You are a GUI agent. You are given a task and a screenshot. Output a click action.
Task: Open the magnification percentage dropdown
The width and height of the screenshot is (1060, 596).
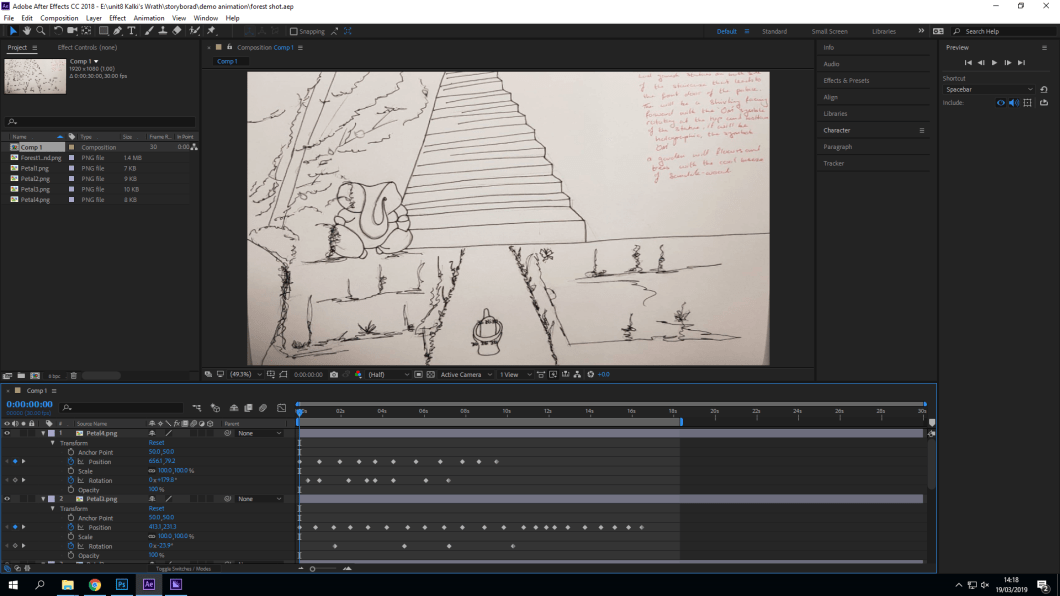tap(248, 373)
